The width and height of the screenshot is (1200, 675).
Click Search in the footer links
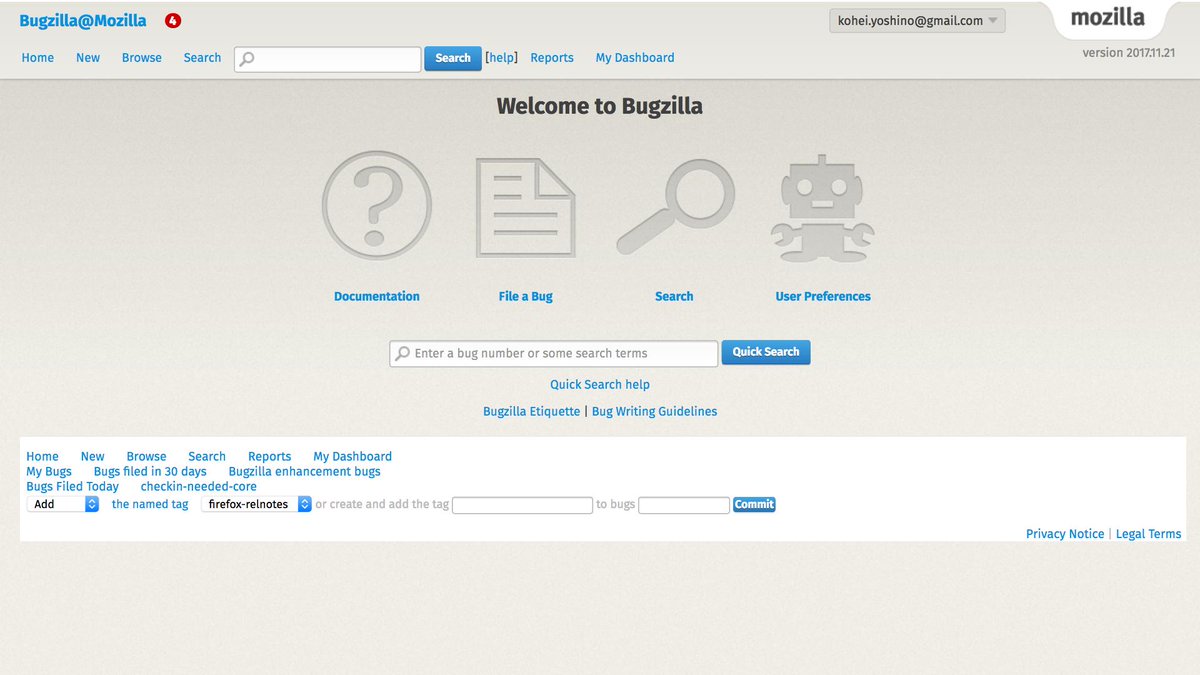pyautogui.click(x=207, y=456)
